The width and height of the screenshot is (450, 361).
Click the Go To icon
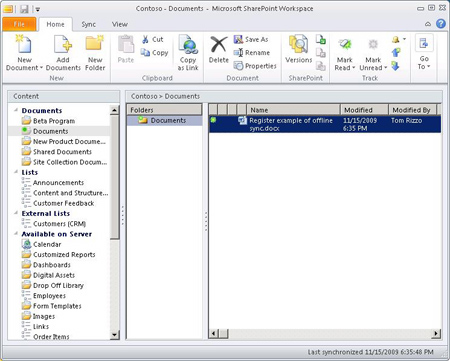(424, 43)
